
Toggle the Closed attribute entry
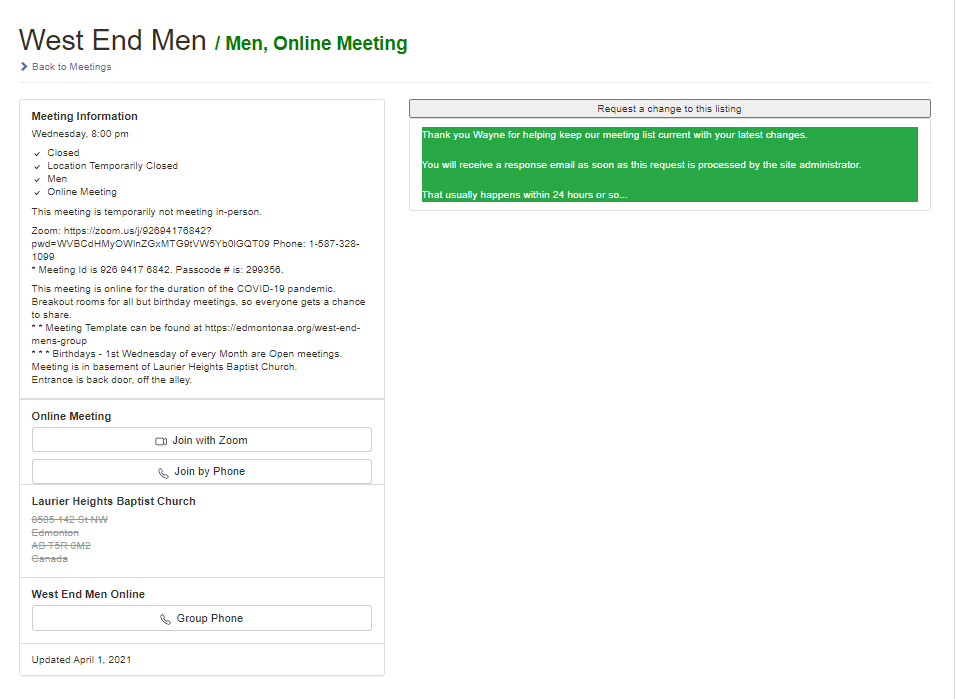pos(63,152)
